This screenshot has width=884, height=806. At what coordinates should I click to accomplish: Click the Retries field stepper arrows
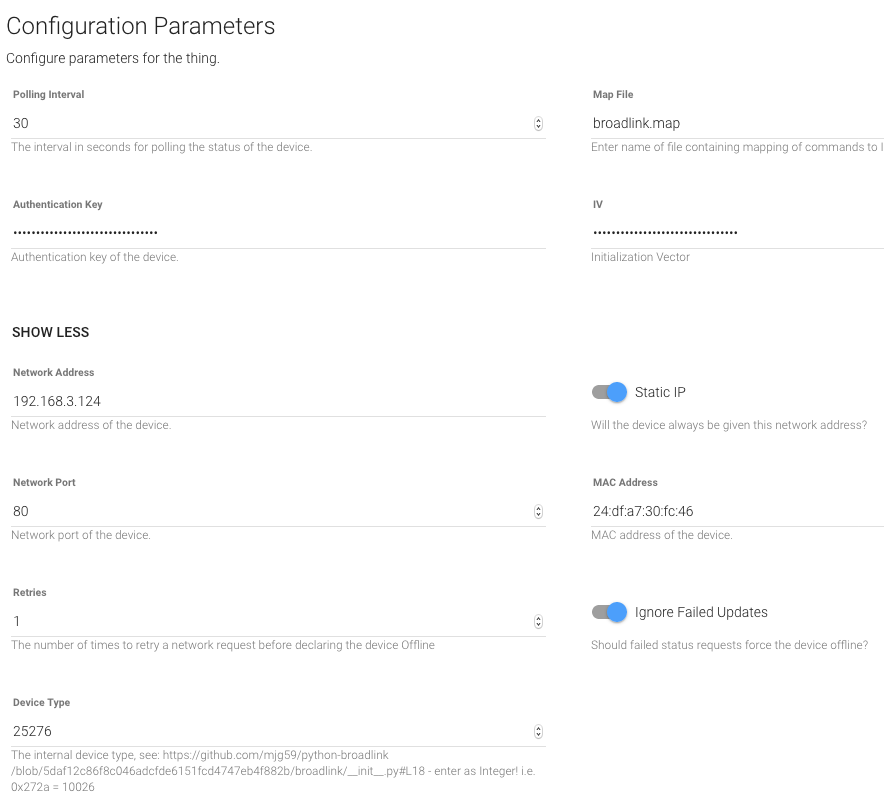pyautogui.click(x=538, y=622)
